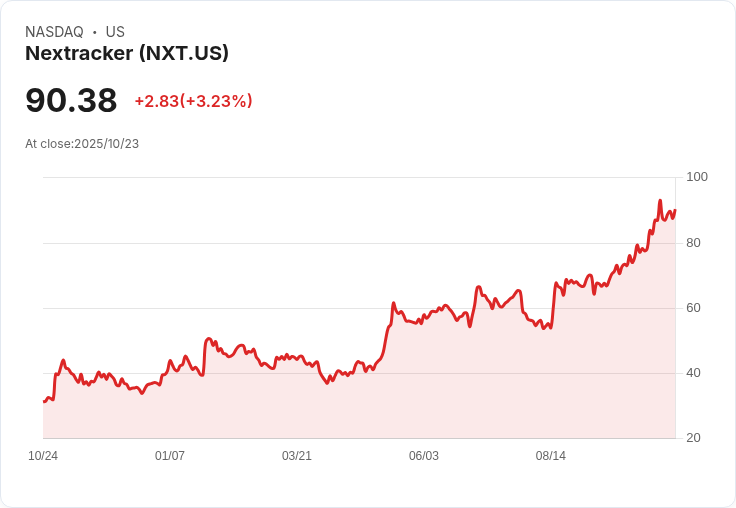
Task: Click the 40 y-axis price label
Action: point(693,373)
